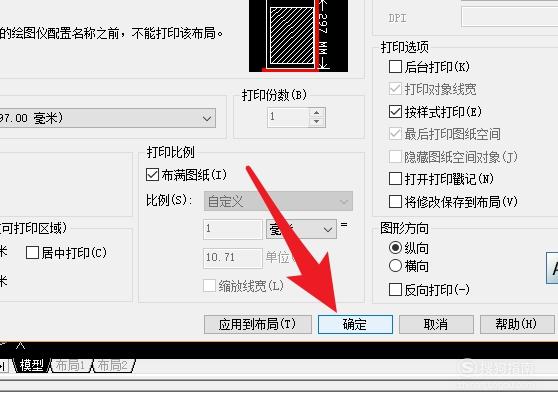Switch to the 模型 tab
558x414 pixels.
[31, 365]
